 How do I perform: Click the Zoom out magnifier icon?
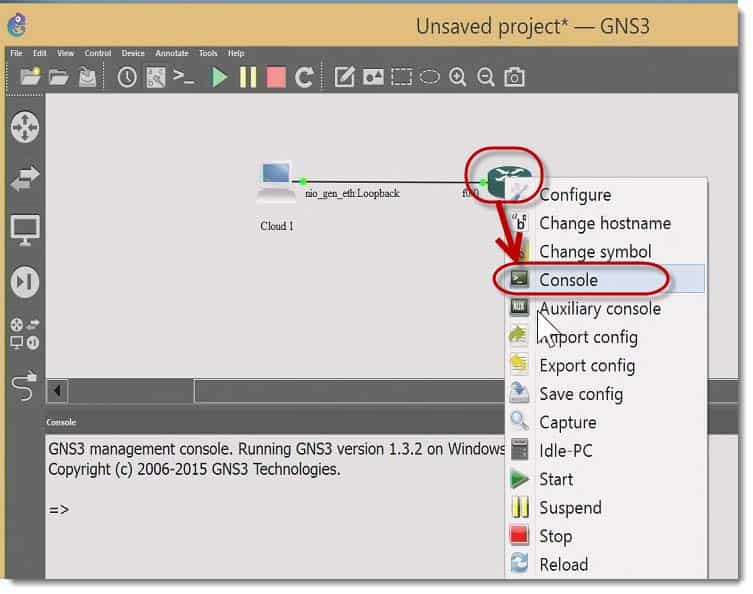pos(486,77)
